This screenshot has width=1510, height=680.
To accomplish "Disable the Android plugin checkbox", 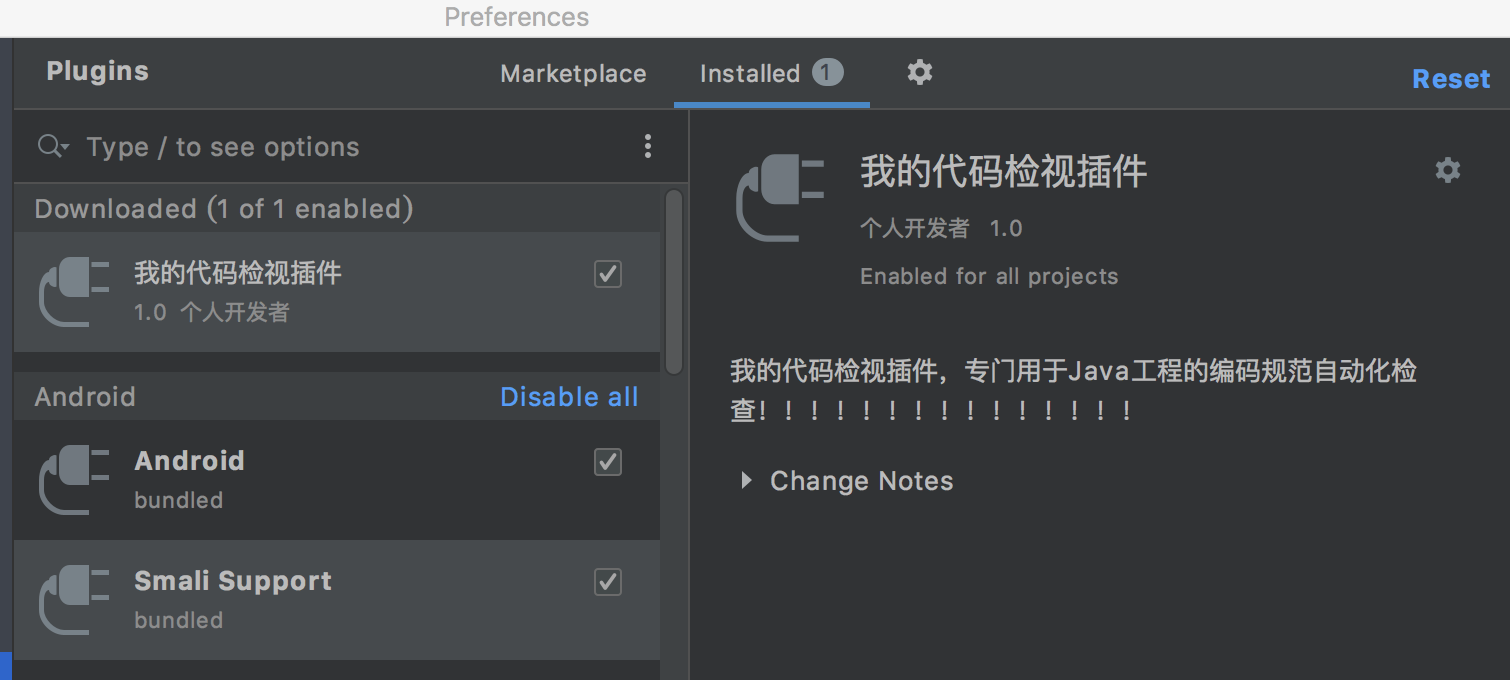I will coord(608,462).
